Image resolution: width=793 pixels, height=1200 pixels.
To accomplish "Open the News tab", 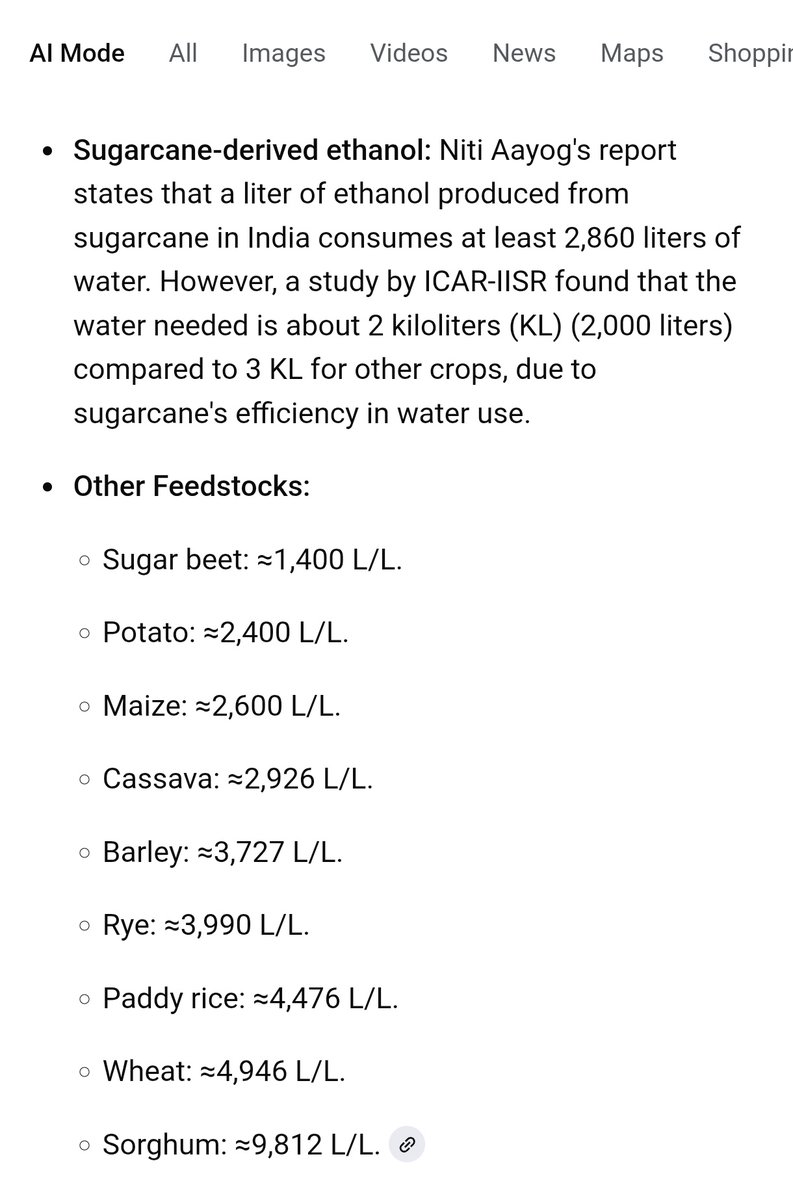I will 524,53.
